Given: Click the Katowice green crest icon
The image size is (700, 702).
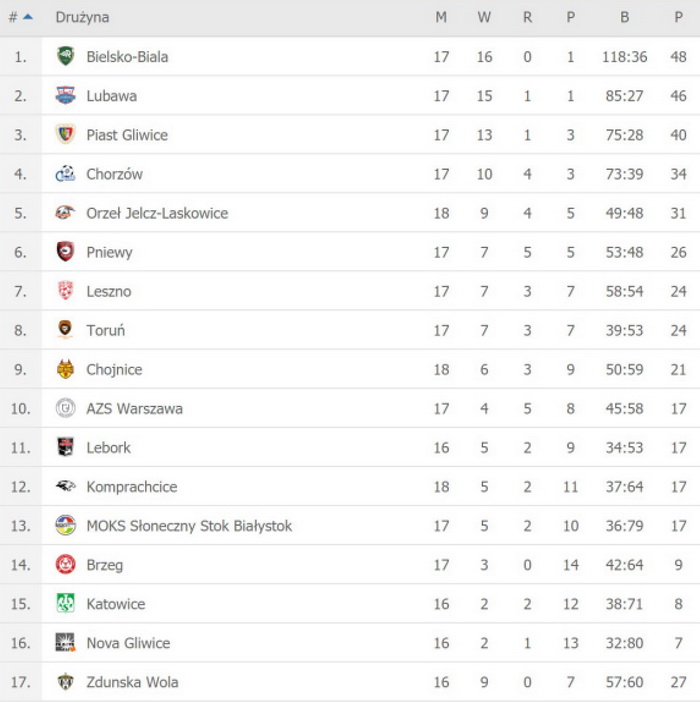Looking at the screenshot, I should 65,603.
